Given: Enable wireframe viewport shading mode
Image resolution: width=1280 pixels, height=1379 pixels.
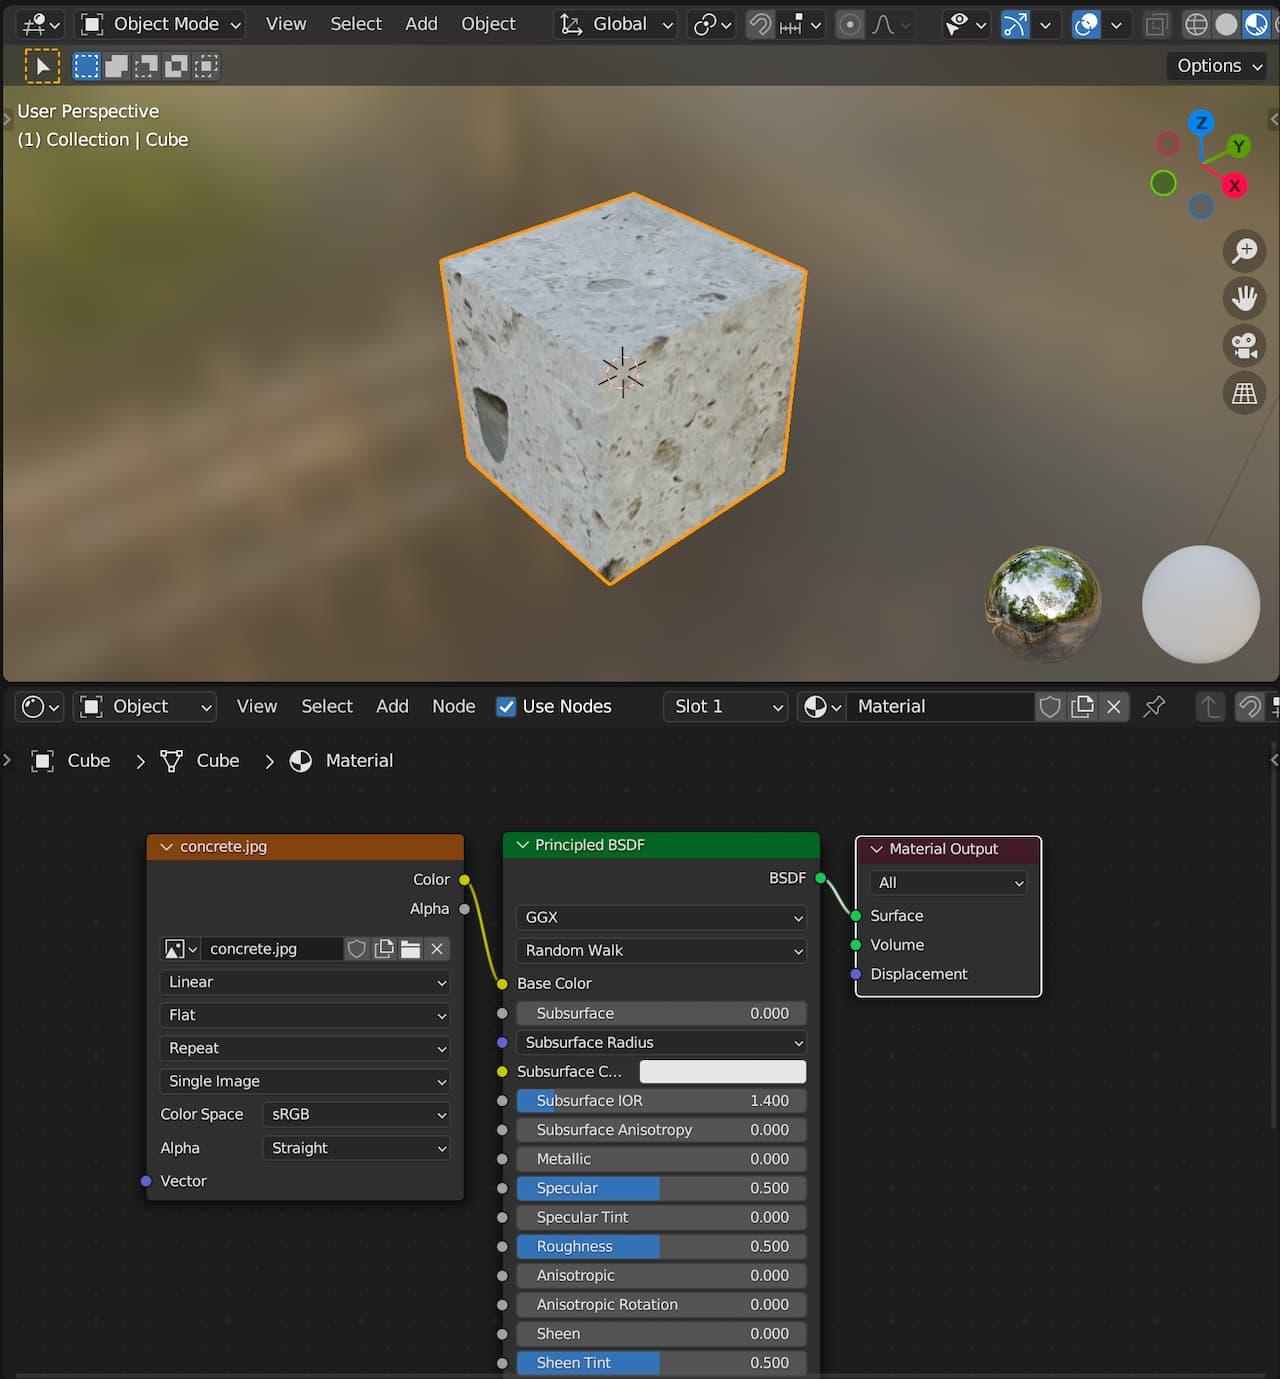Looking at the screenshot, I should (x=1196, y=24).
